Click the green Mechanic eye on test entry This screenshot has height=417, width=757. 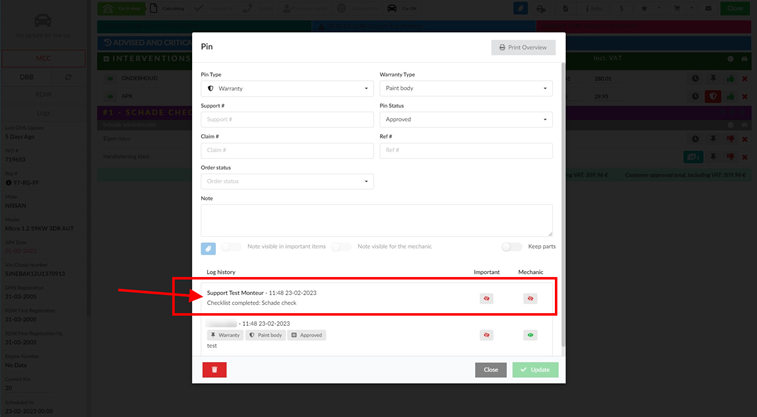tap(530, 335)
